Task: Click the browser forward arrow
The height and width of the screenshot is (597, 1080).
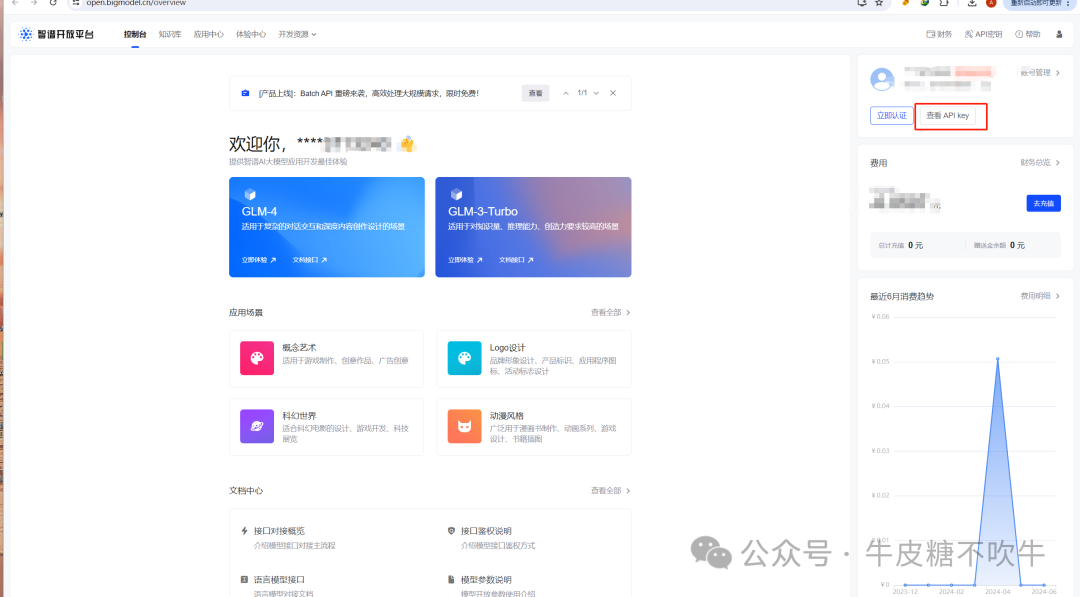Action: tap(34, 3)
